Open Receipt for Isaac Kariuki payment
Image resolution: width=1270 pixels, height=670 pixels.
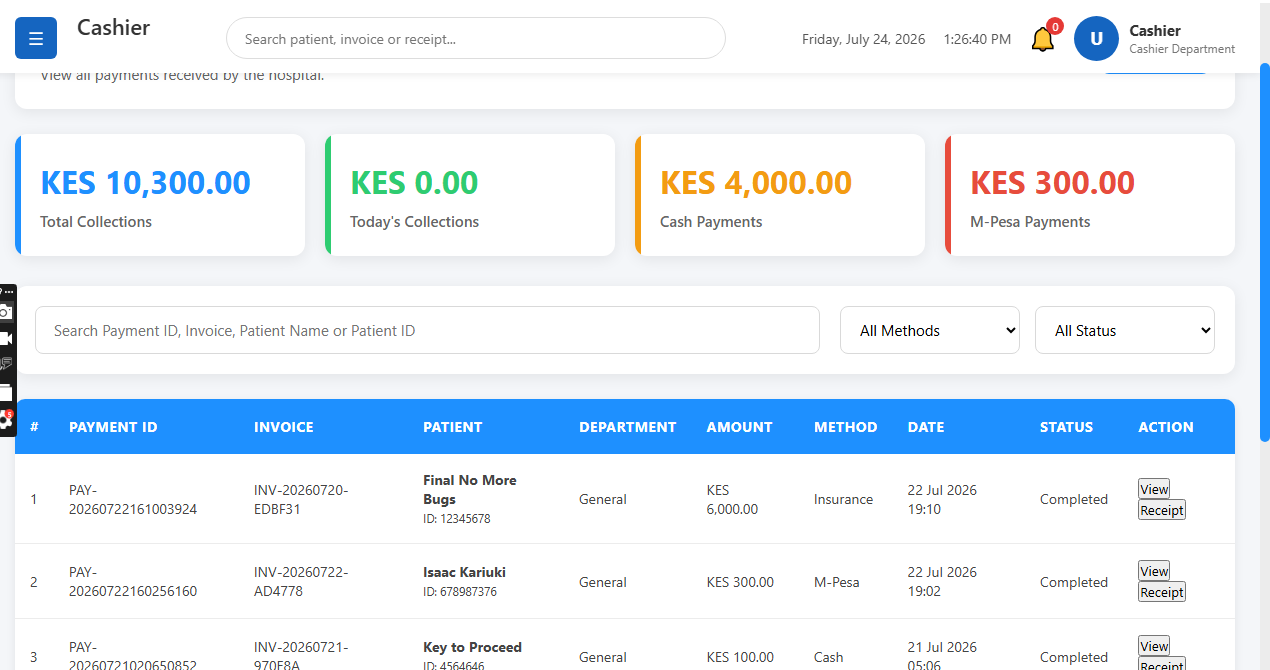click(x=1162, y=592)
